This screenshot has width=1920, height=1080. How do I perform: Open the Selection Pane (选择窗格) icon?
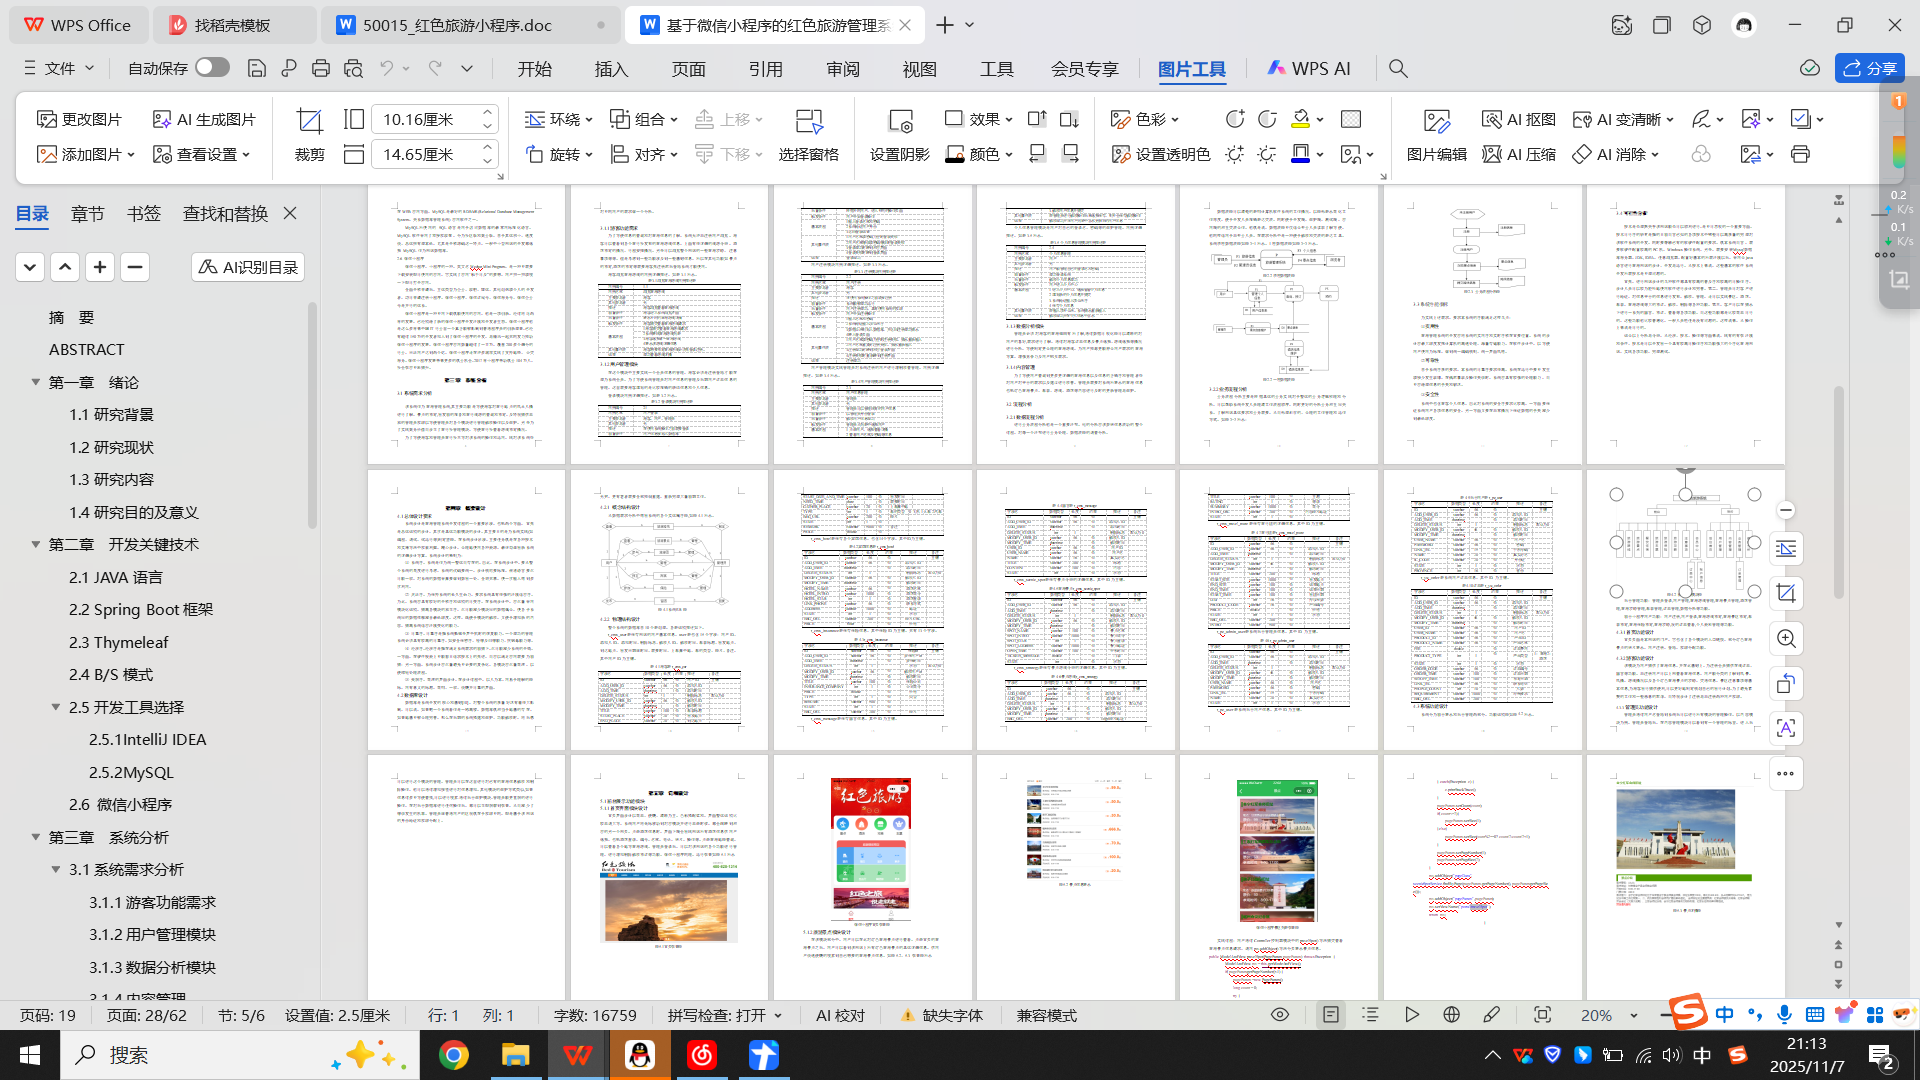pos(808,121)
